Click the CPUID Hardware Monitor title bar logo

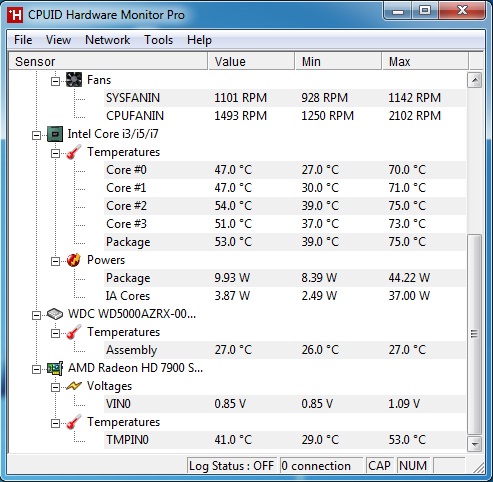[x=15, y=15]
